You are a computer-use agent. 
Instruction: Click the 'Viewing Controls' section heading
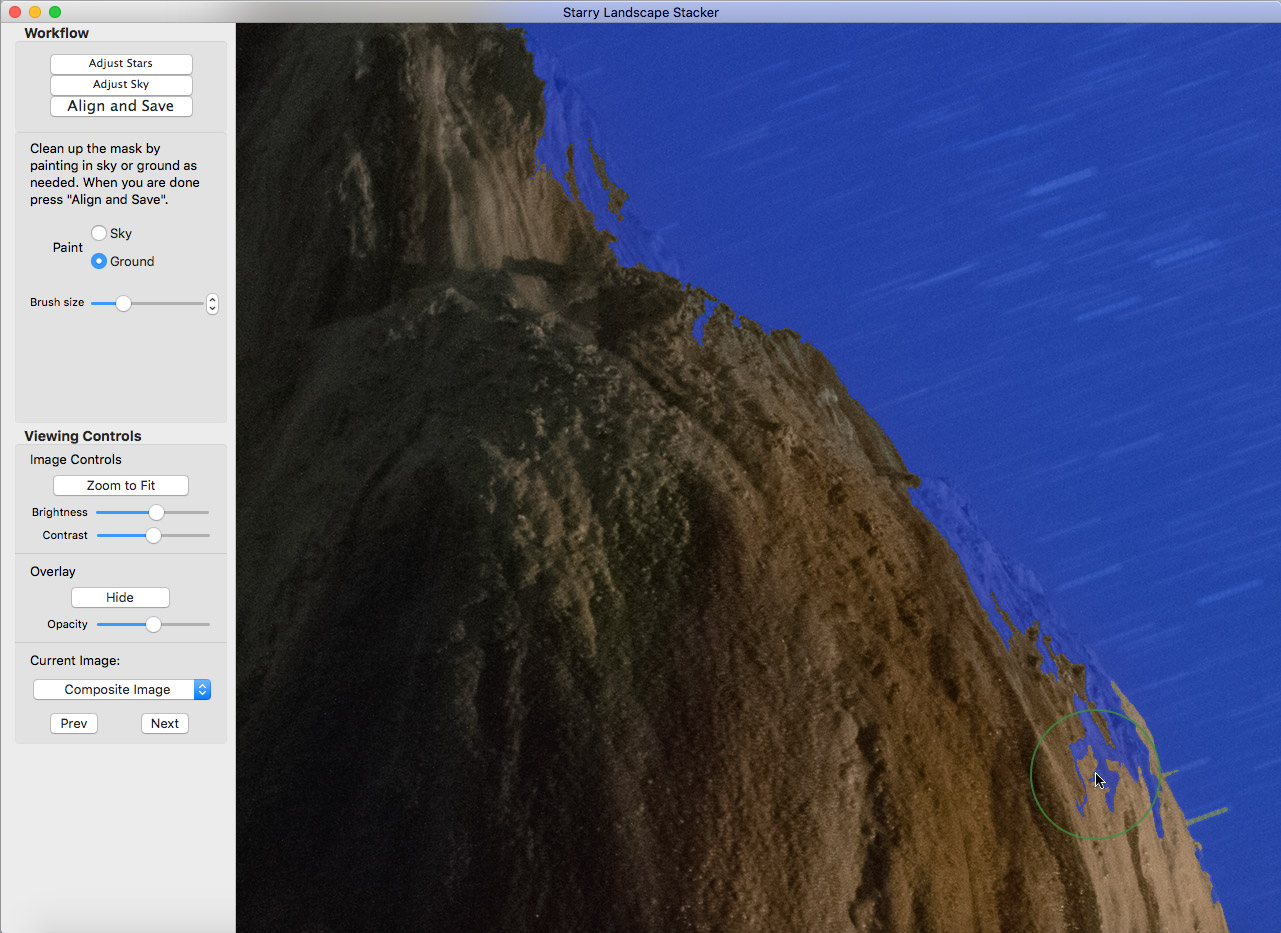click(x=83, y=436)
